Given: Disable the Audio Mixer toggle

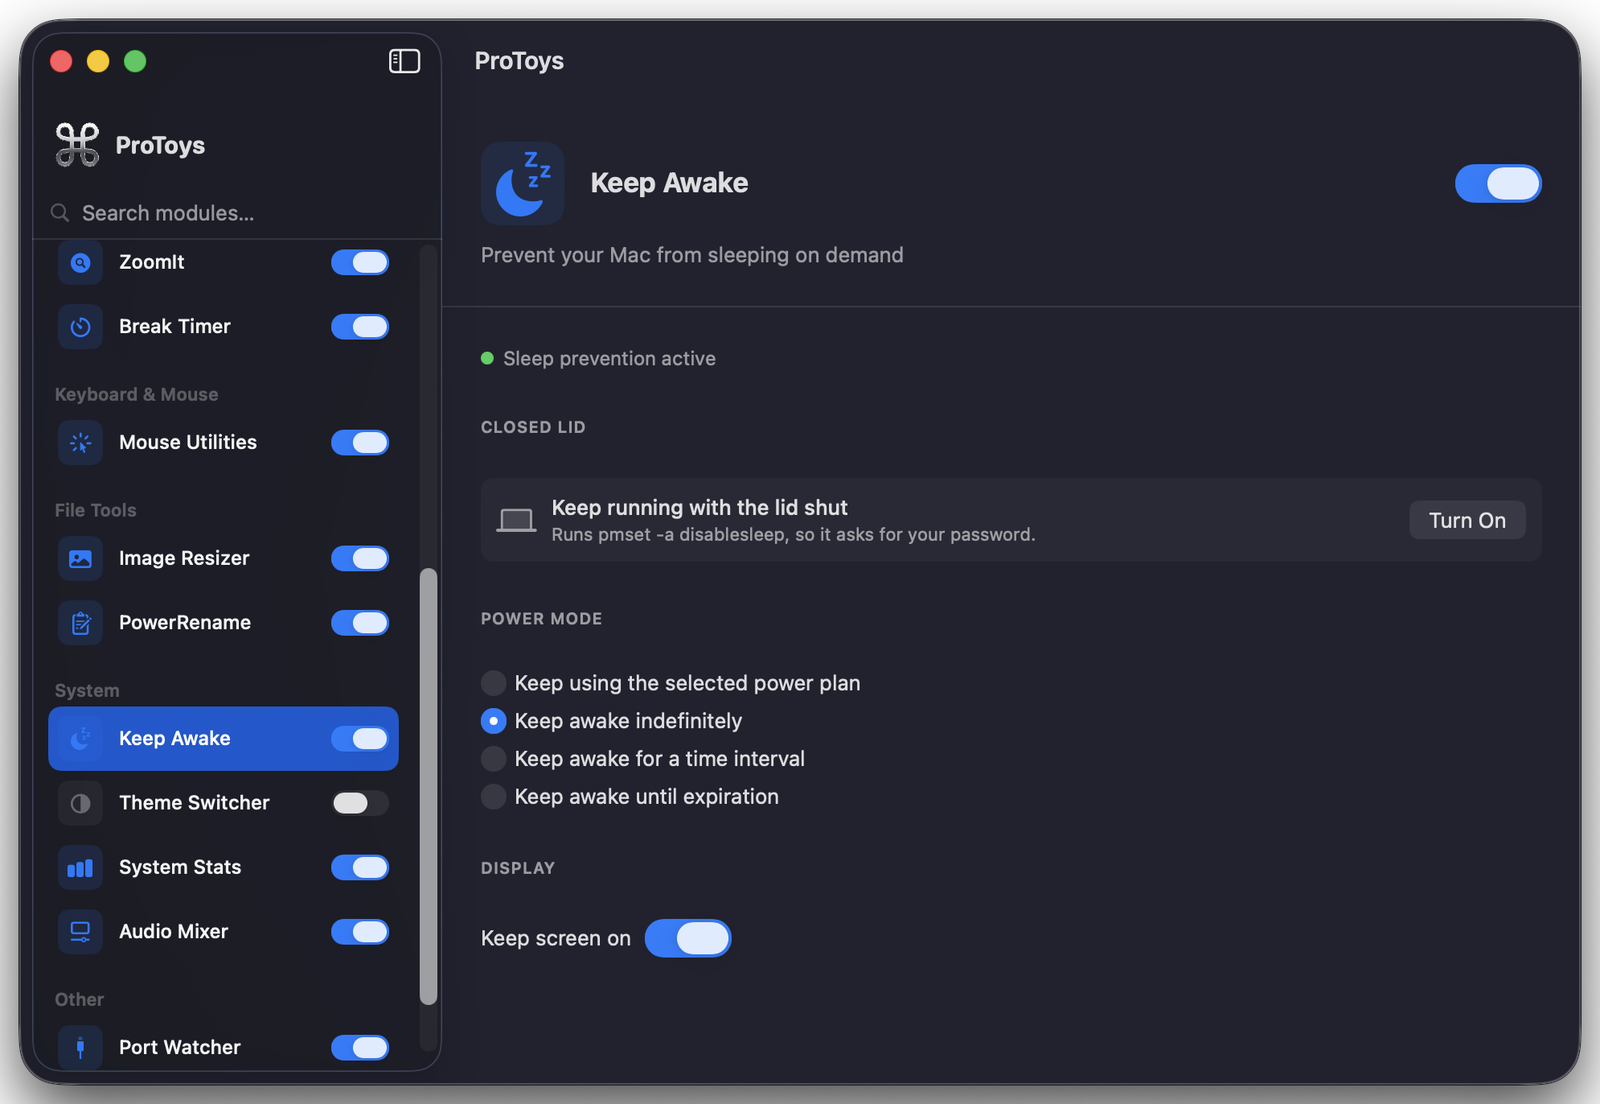Looking at the screenshot, I should [x=360, y=932].
